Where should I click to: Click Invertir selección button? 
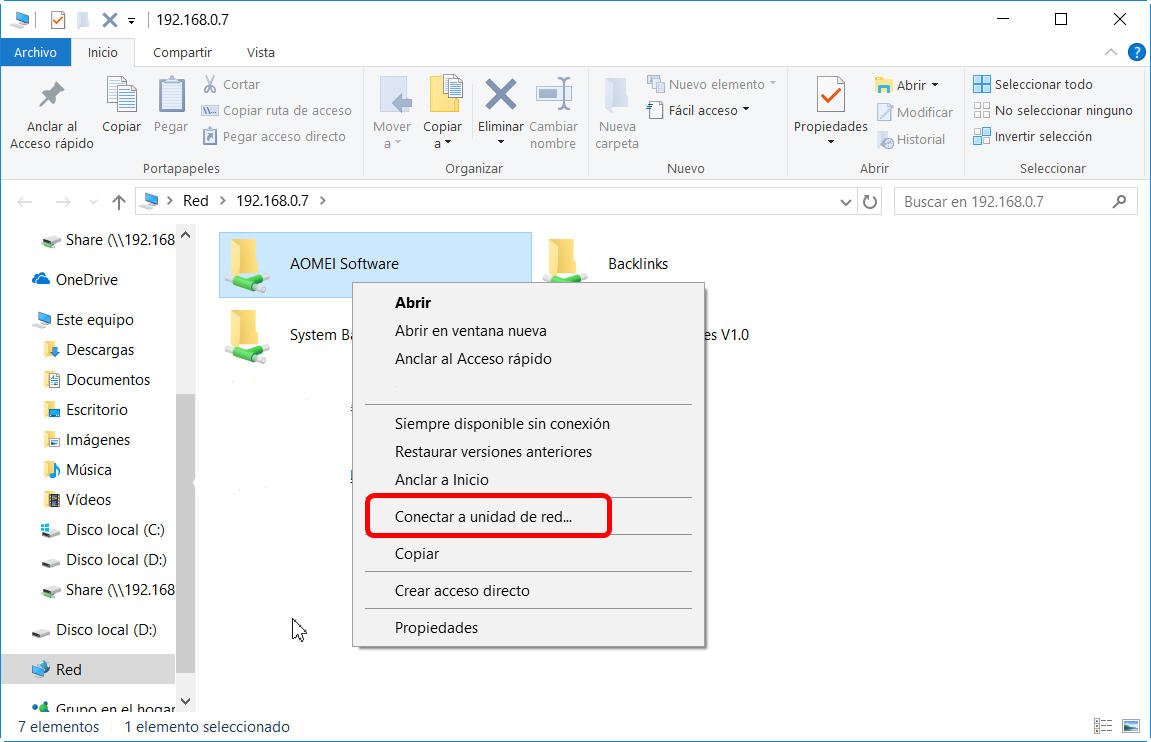tap(1043, 137)
